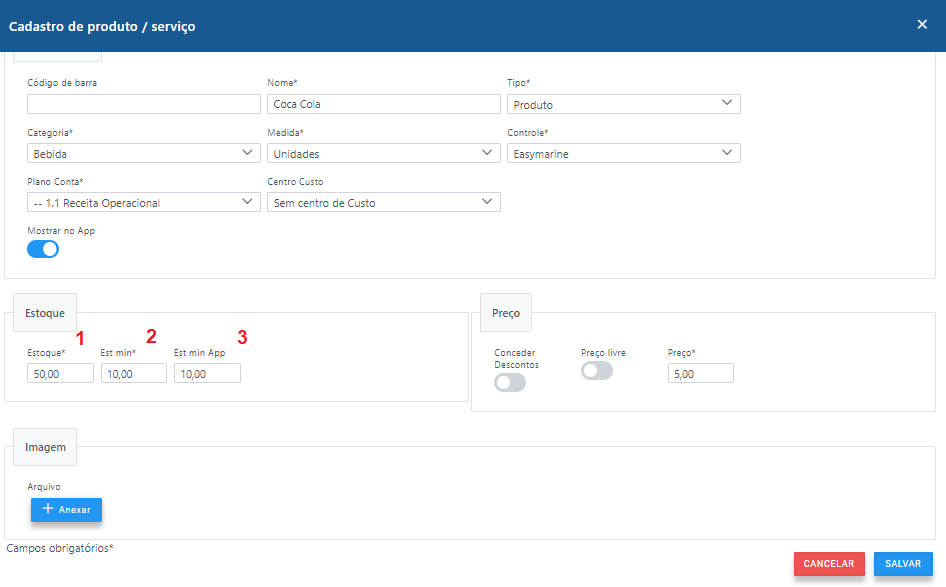Select the Imagem section tab
The height and width of the screenshot is (587, 946).
click(x=45, y=447)
